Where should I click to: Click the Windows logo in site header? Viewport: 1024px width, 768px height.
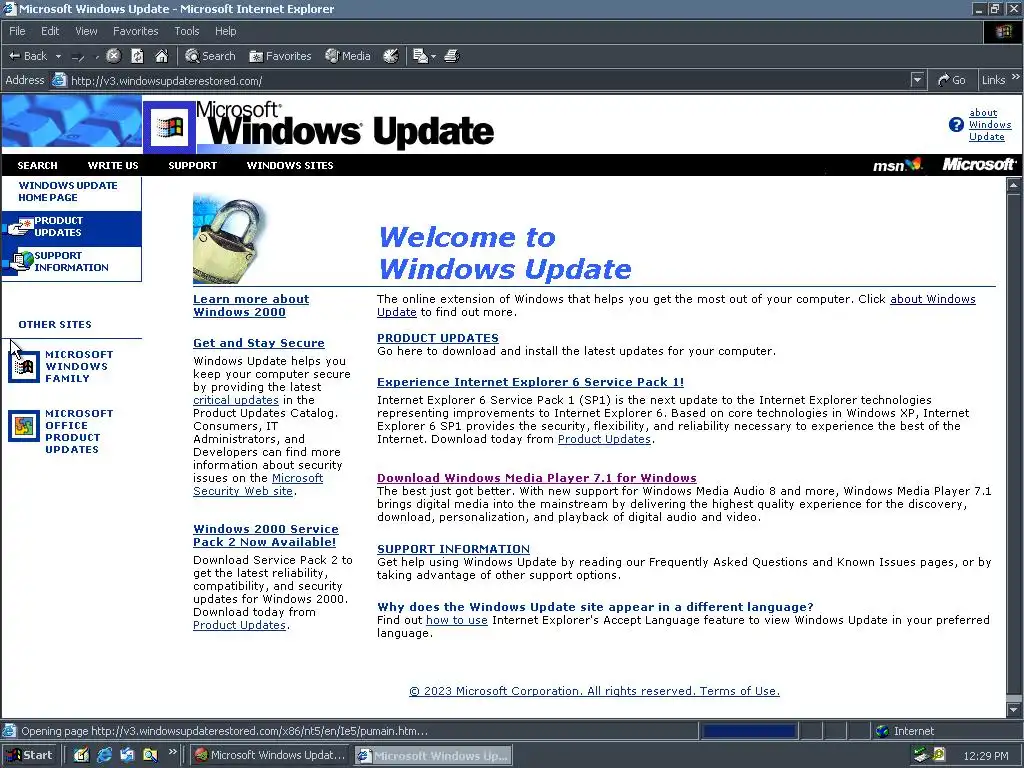tap(169, 126)
